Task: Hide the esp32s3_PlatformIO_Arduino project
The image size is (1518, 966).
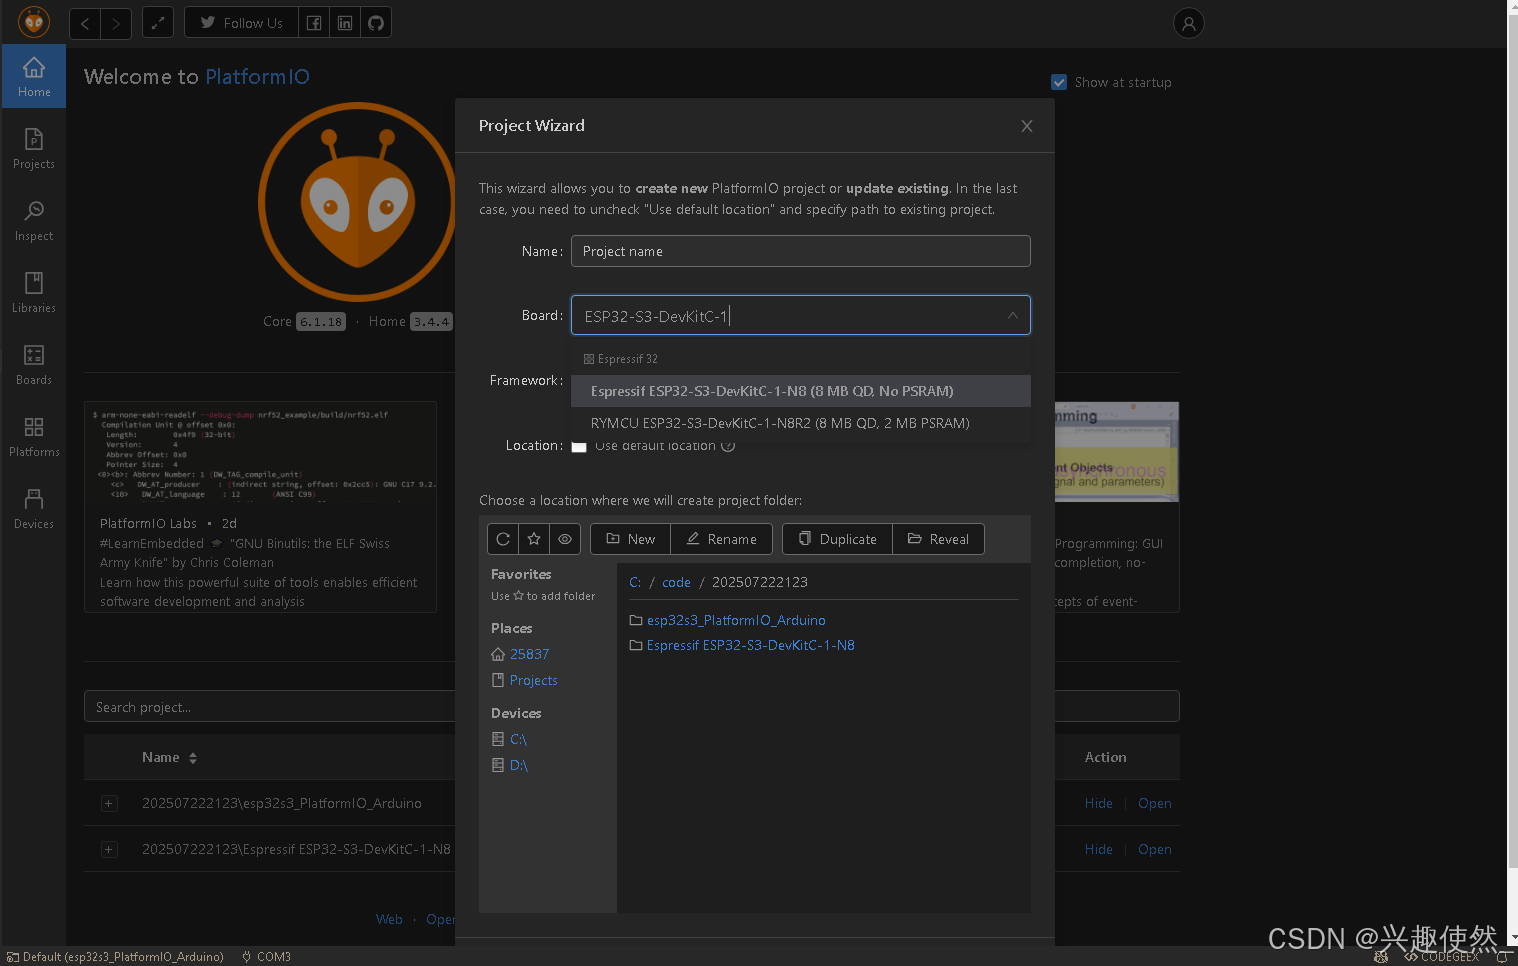Action: tap(1098, 803)
